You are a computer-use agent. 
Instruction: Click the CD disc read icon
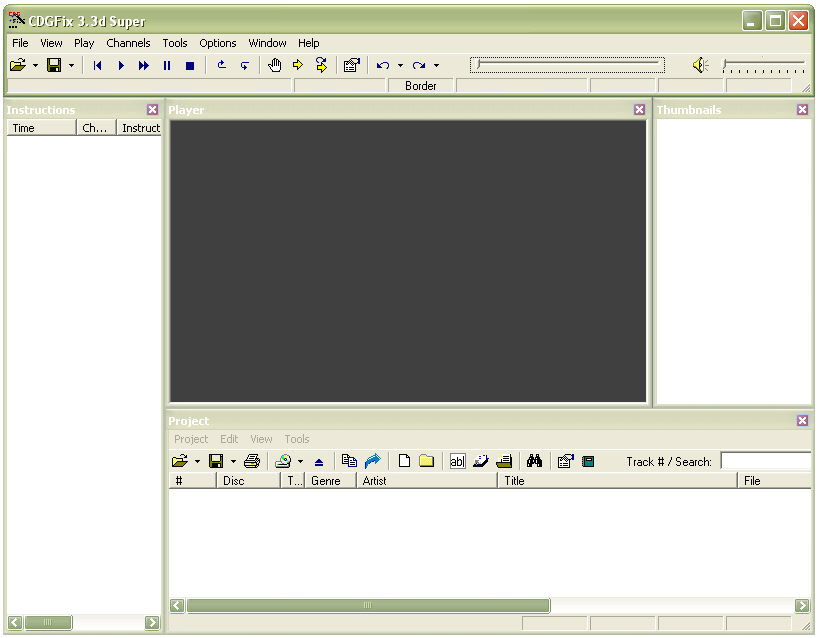283,461
